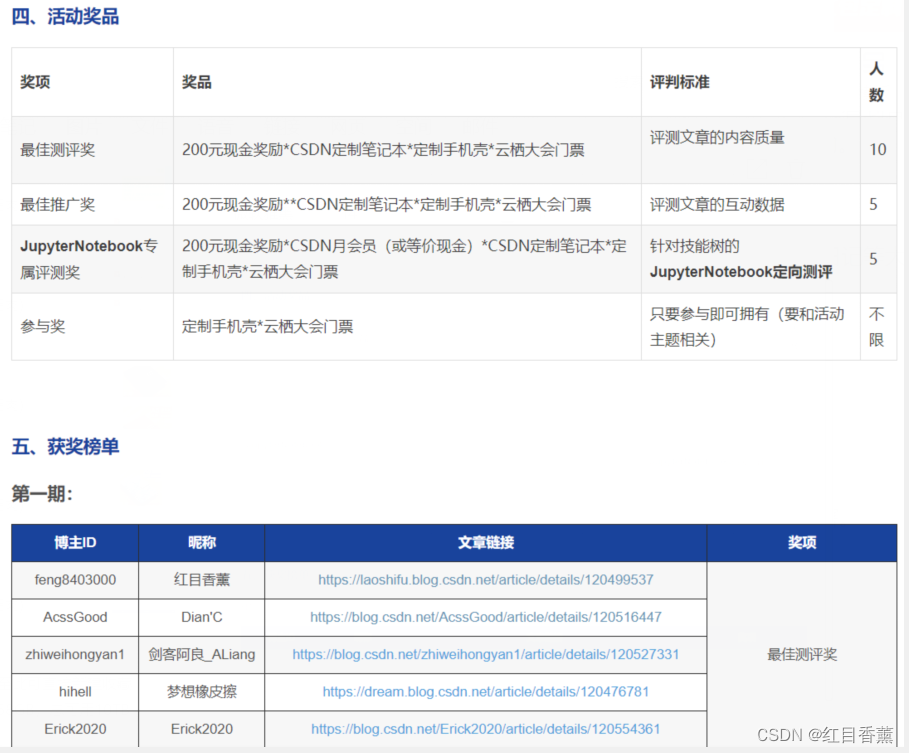
Task: Click prize text mentioning CSDN月会员
Action: [x=404, y=259]
